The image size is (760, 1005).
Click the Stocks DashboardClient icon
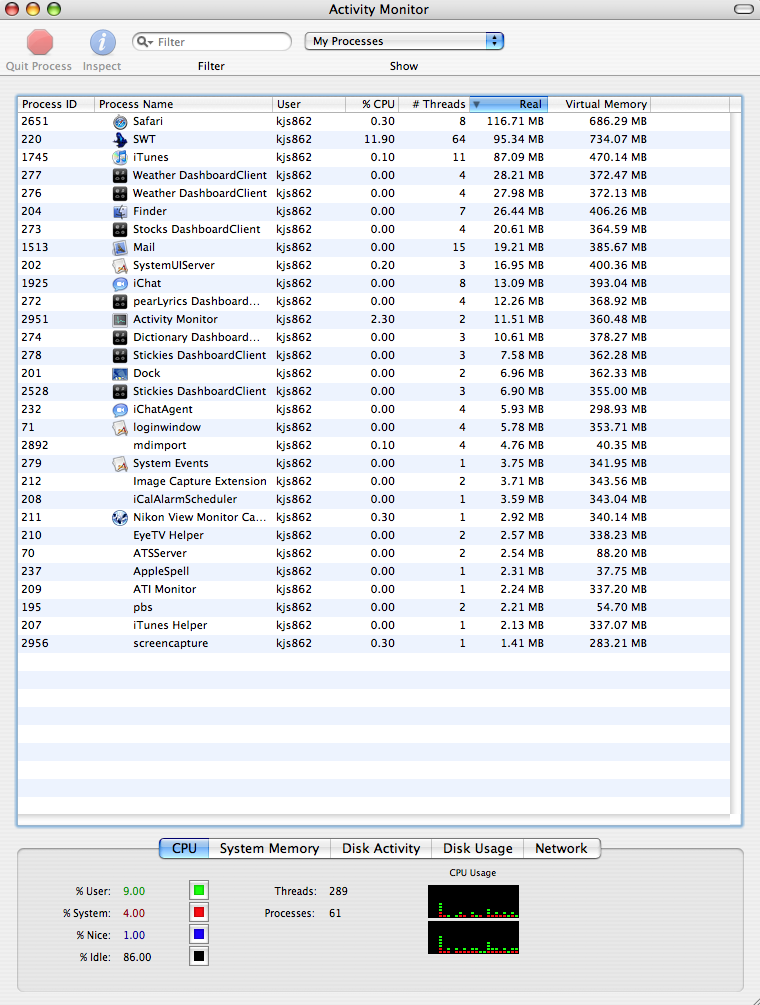(x=120, y=229)
